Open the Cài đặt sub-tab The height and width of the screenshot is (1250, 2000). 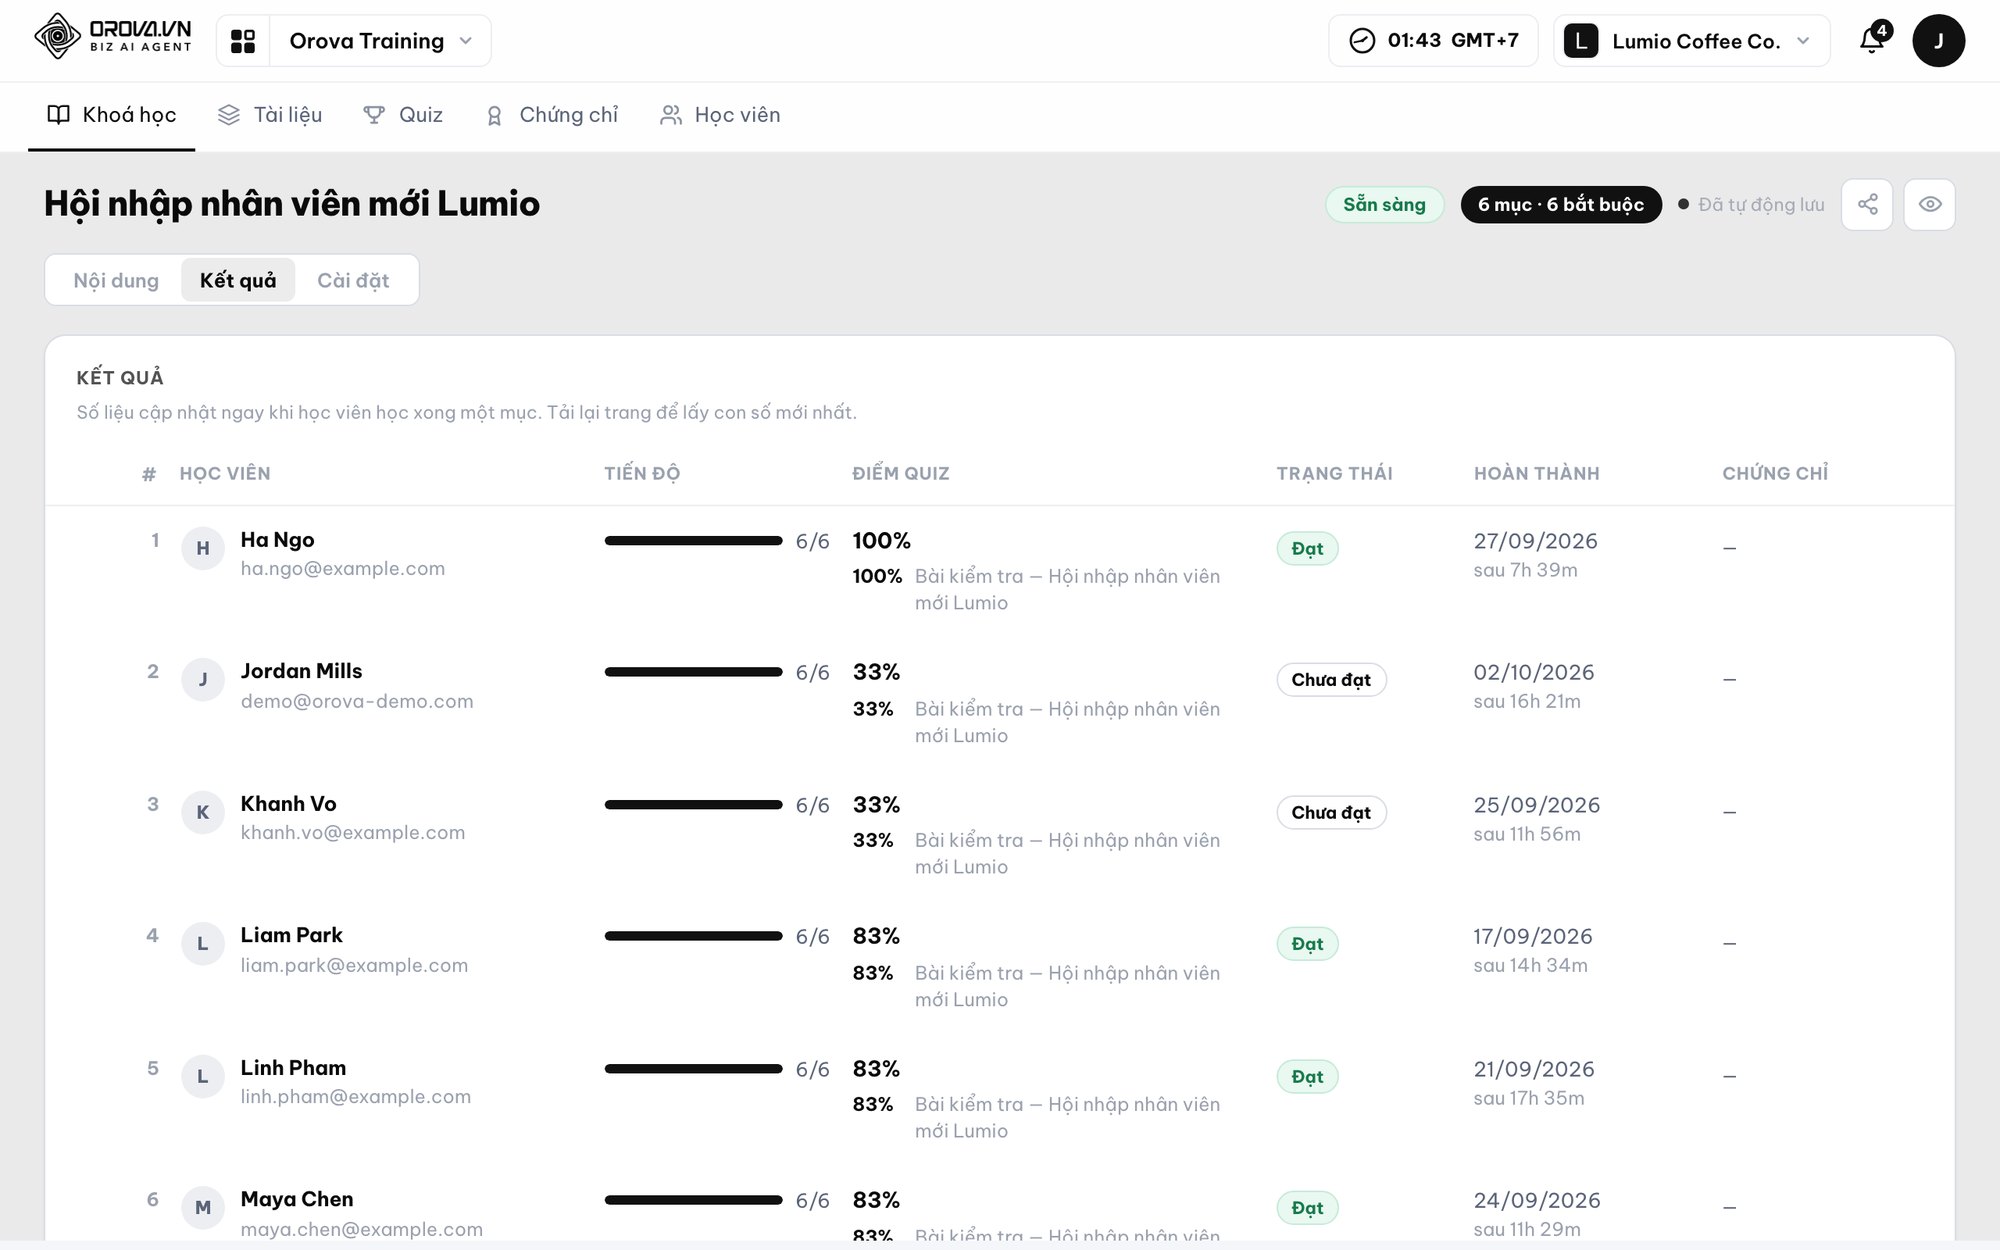353,280
